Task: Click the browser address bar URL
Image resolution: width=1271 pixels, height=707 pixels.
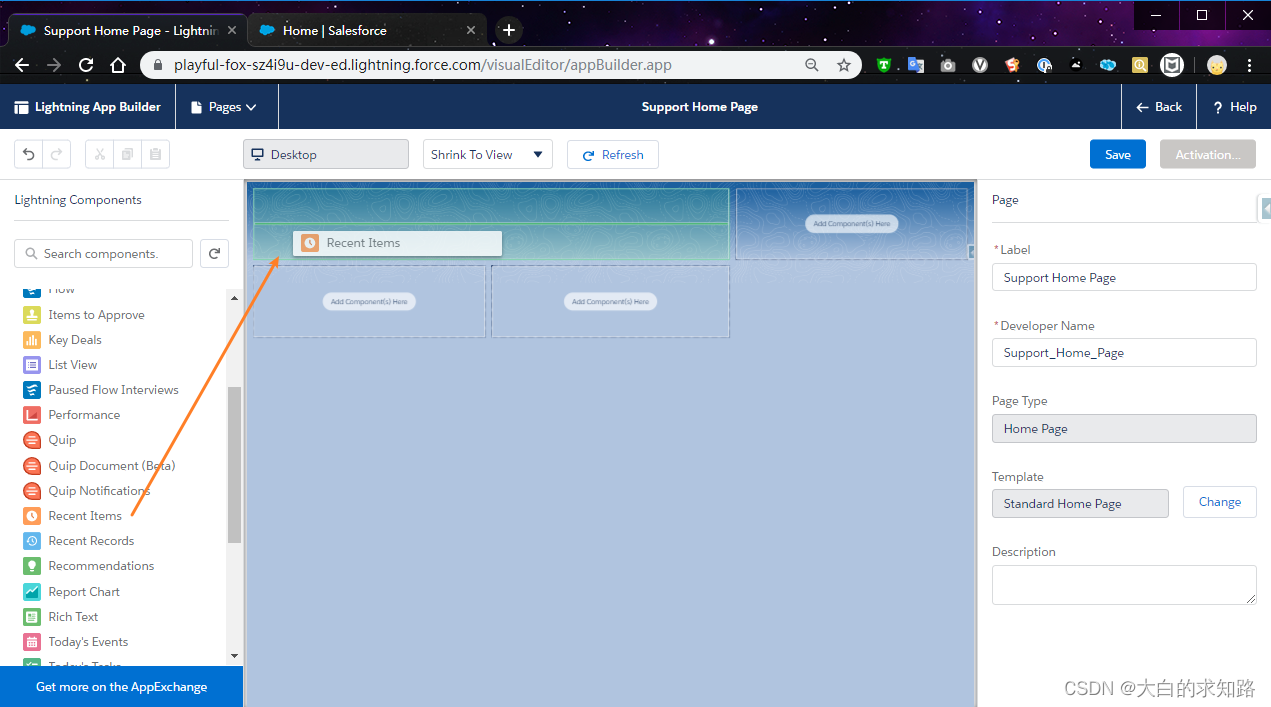Action: tap(423, 65)
